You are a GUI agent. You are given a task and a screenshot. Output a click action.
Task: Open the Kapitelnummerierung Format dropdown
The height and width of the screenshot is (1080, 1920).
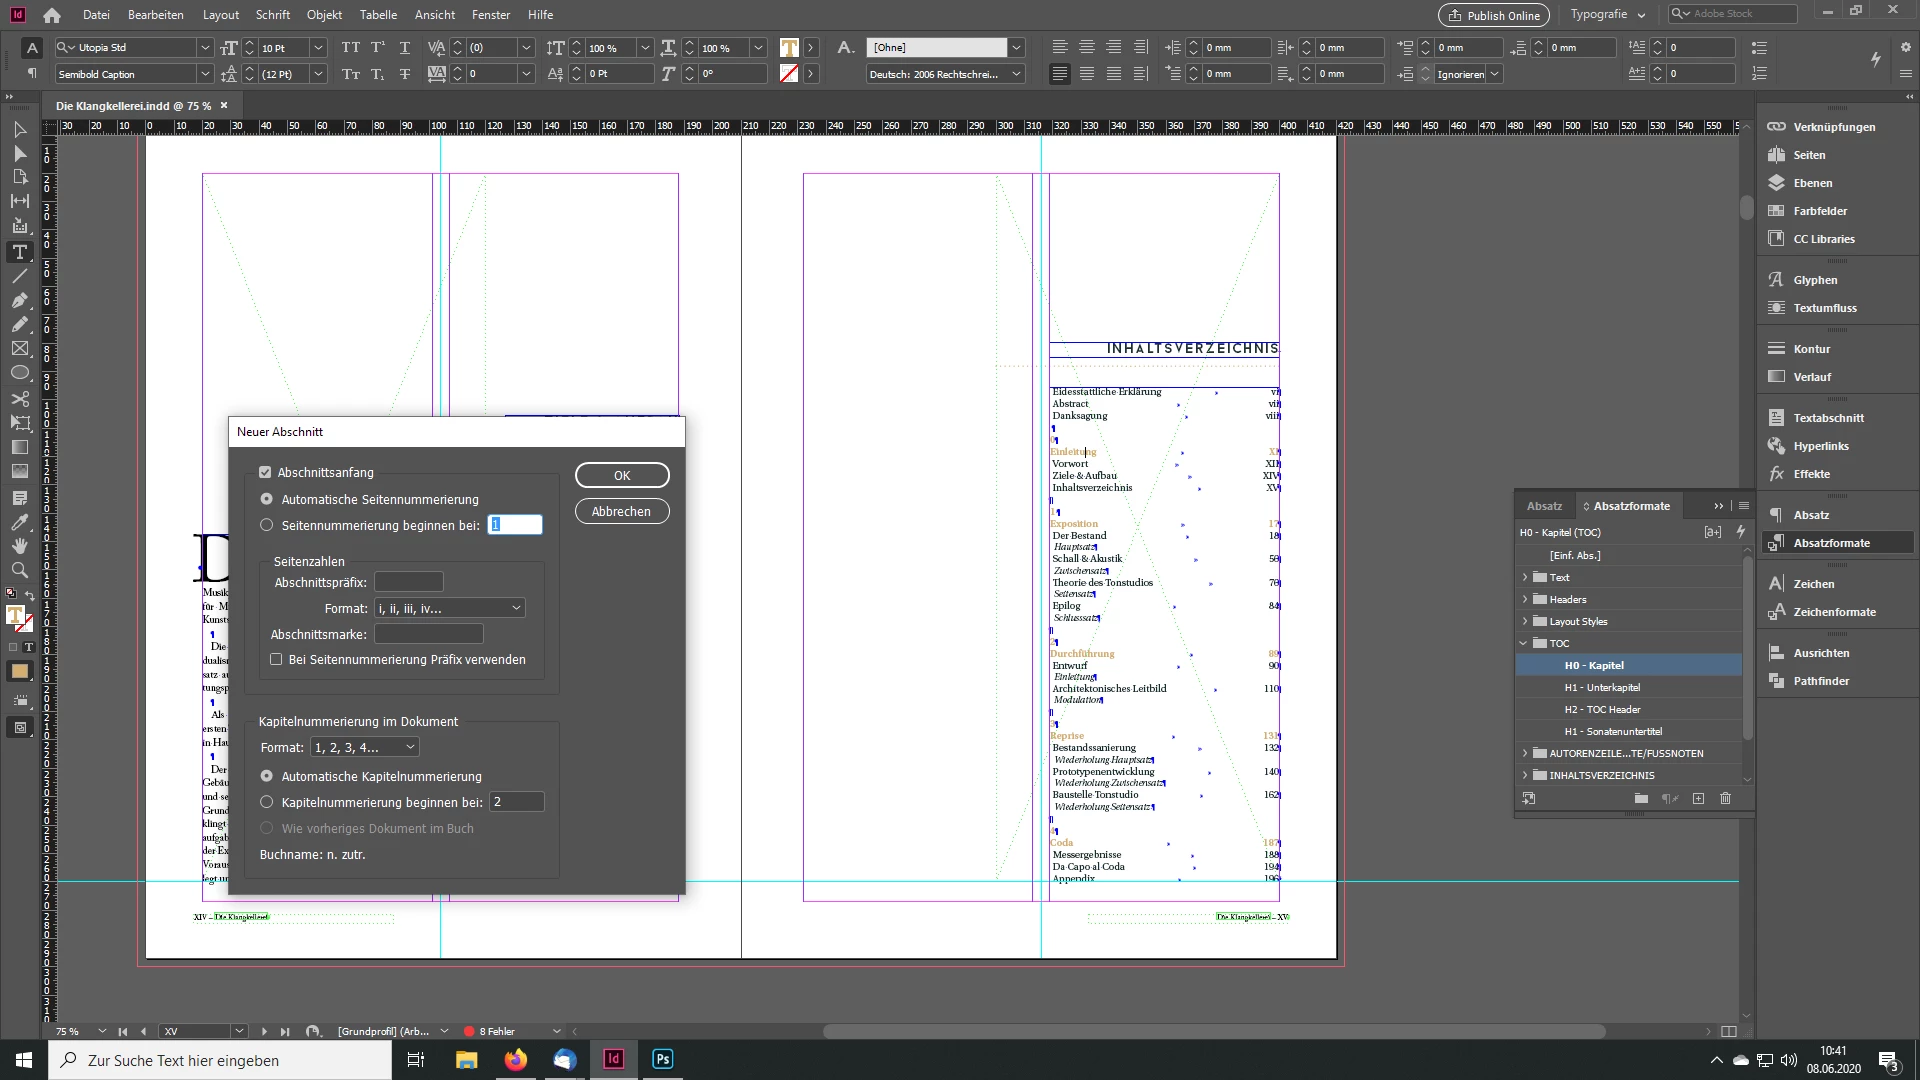point(364,747)
